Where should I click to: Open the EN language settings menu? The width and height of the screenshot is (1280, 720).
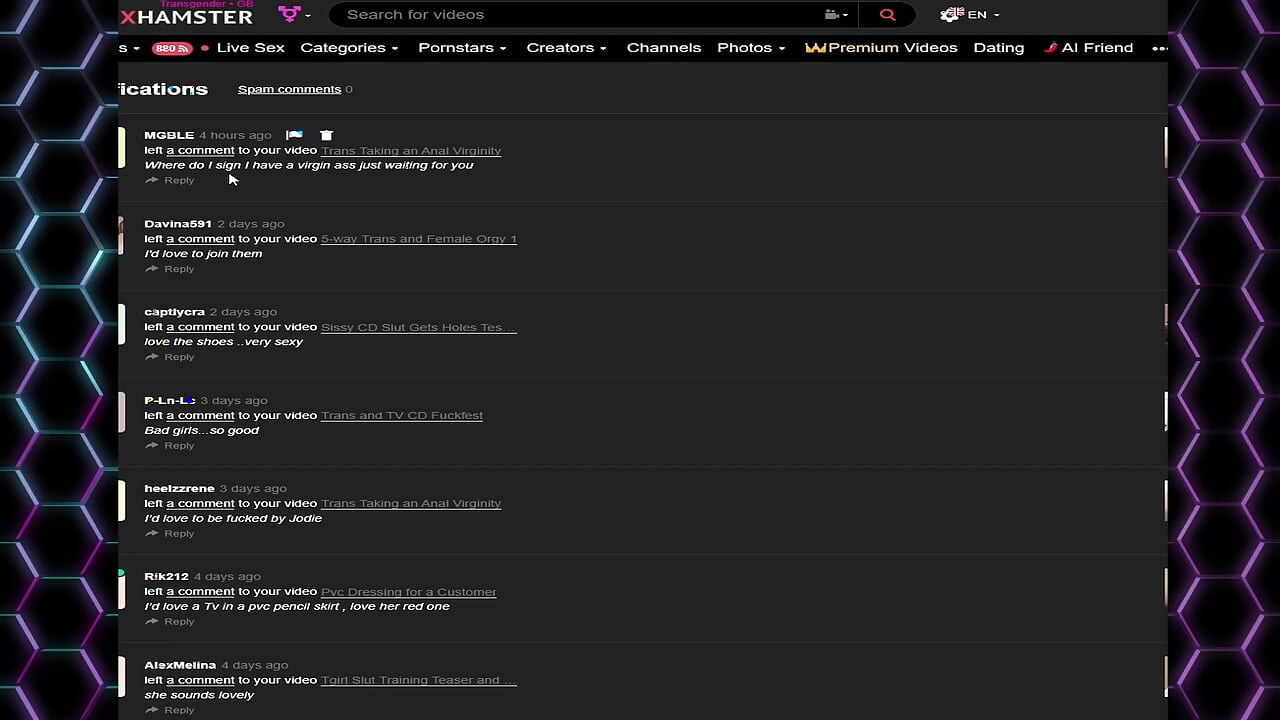(x=970, y=15)
